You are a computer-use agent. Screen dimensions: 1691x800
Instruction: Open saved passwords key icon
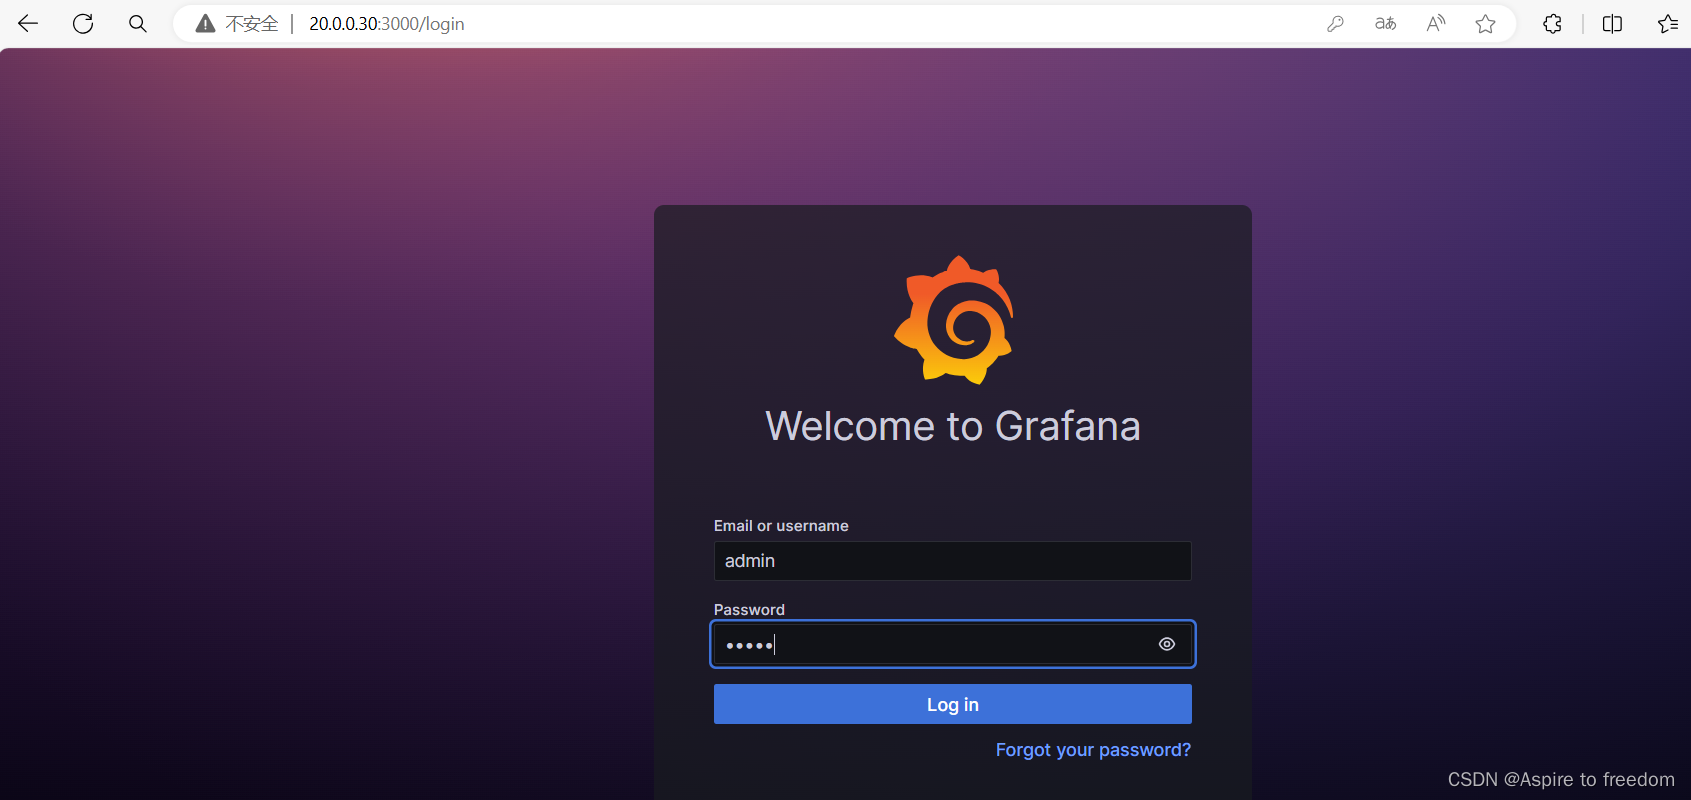coord(1335,23)
